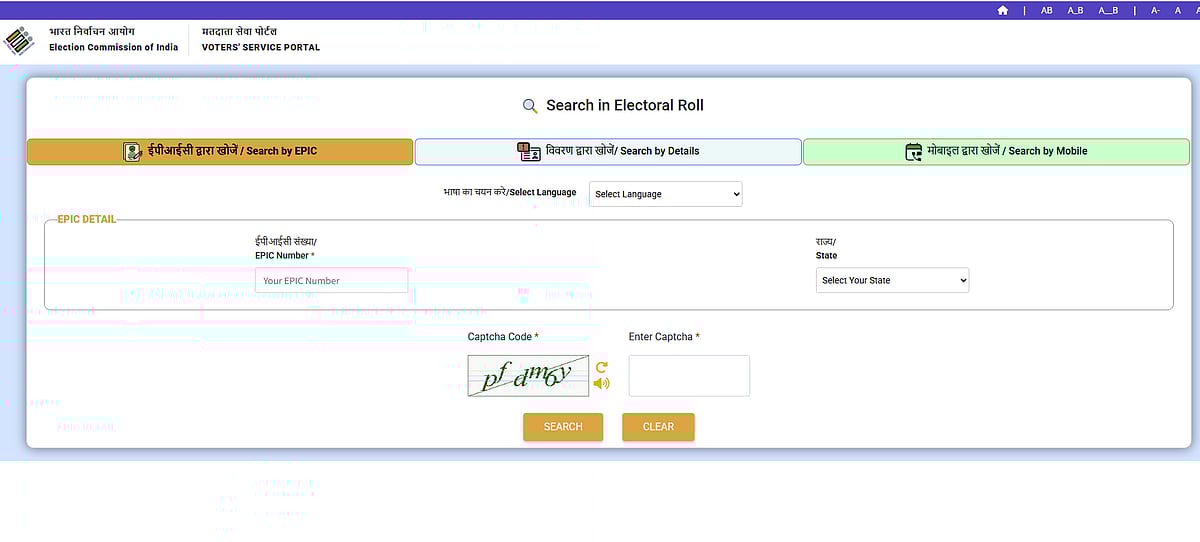Screen dimensions: 1200x542
Task: Open the Search by Mobile tab
Action: pyautogui.click(x=996, y=151)
